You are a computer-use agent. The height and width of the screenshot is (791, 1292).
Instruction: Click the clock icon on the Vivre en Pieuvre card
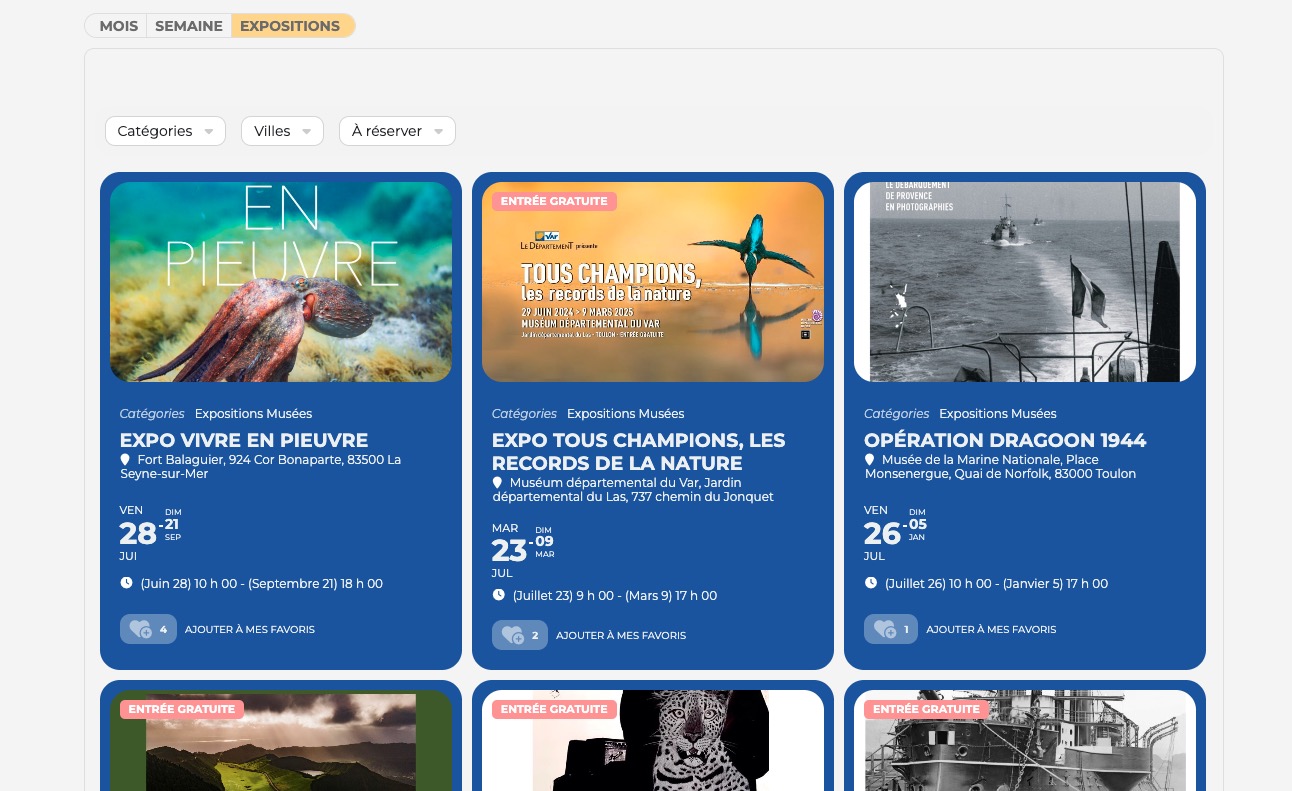[126, 583]
